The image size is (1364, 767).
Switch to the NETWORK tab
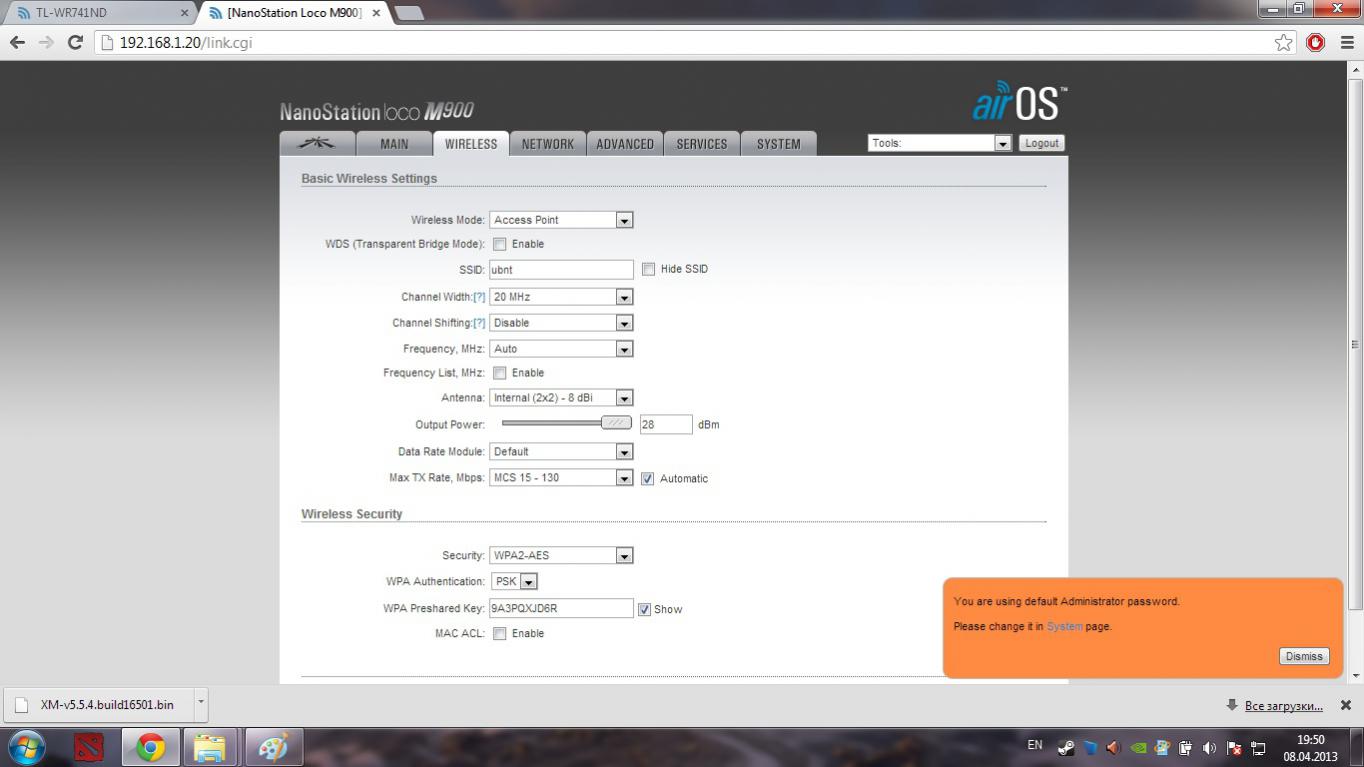(x=548, y=143)
